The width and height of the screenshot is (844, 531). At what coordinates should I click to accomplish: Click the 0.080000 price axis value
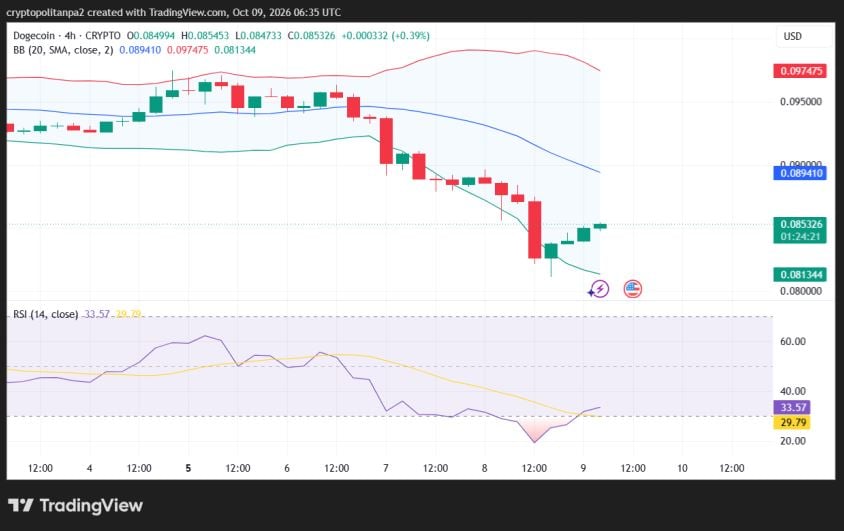pyautogui.click(x=801, y=291)
